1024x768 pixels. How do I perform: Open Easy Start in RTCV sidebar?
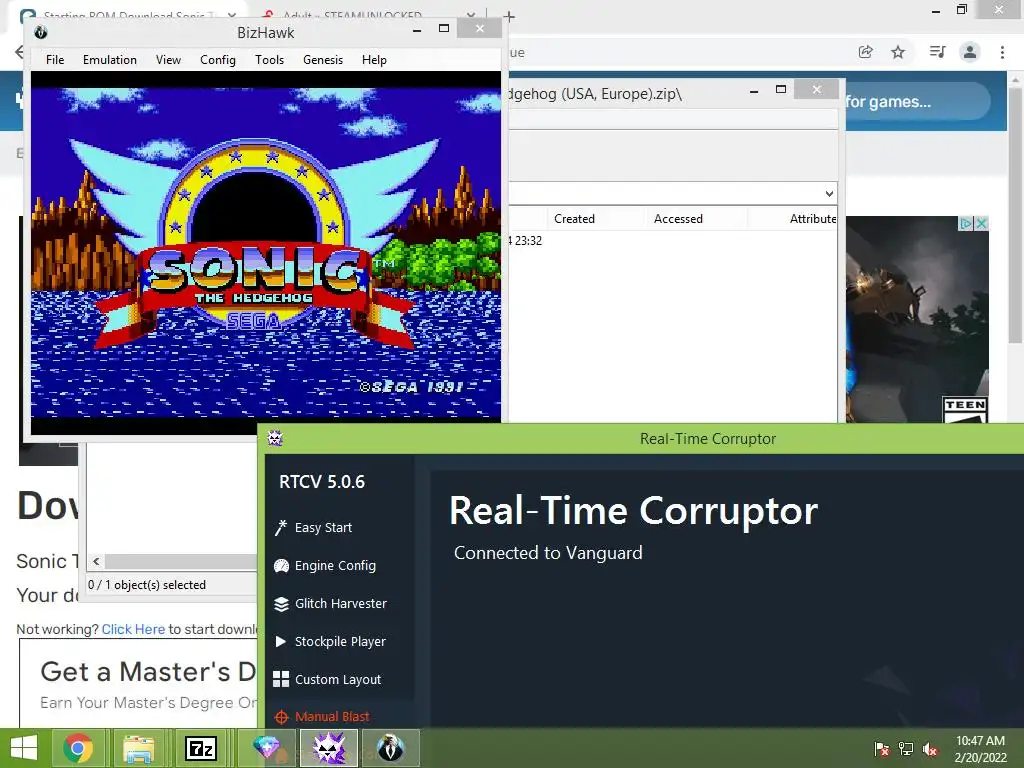323,527
